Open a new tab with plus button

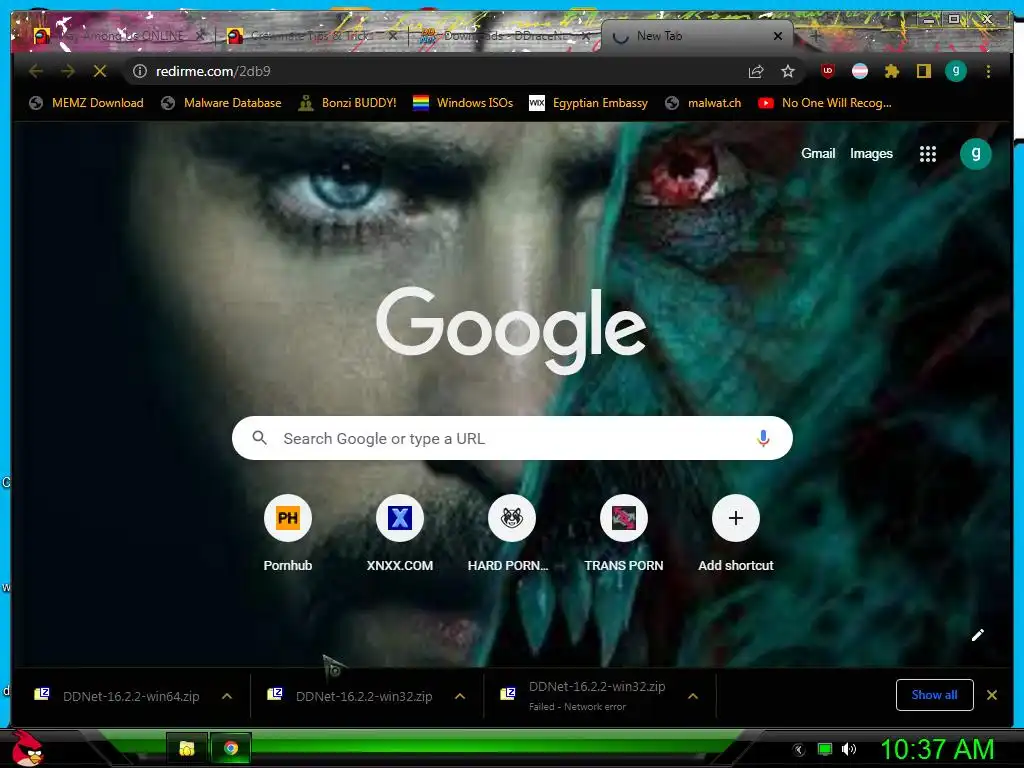815,37
